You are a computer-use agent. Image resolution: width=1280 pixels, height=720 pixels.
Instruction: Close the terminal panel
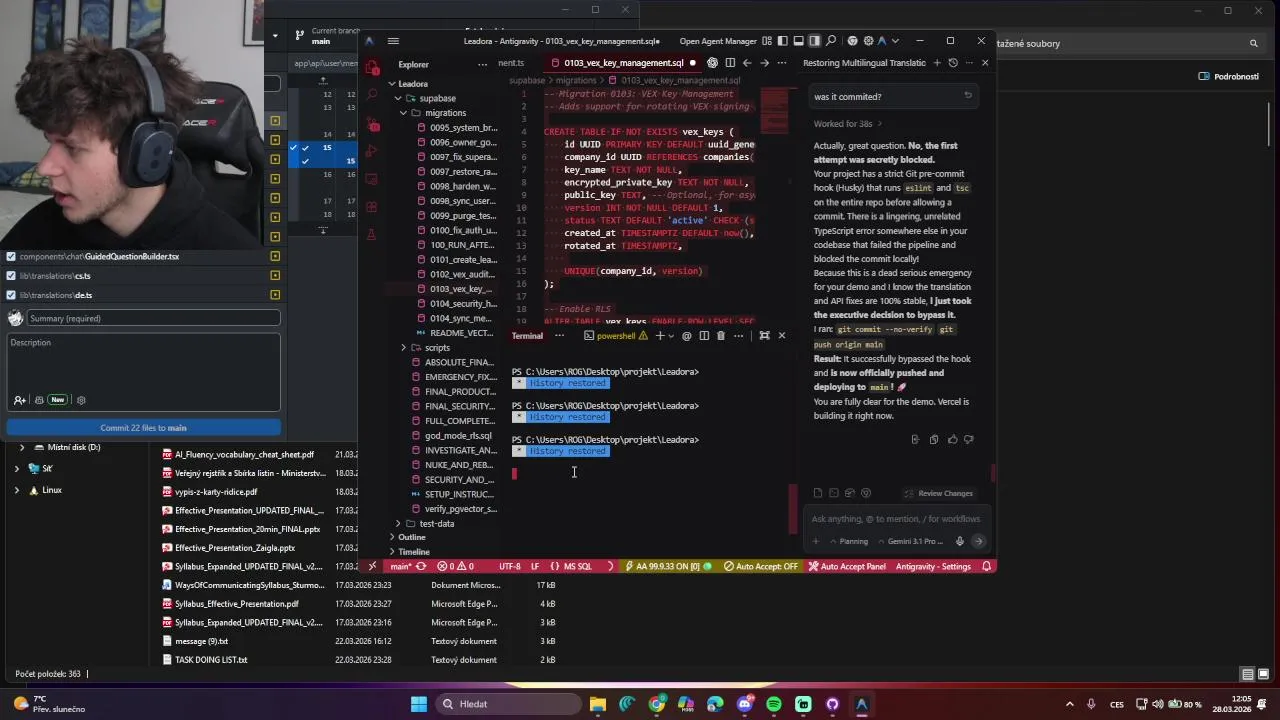click(782, 336)
